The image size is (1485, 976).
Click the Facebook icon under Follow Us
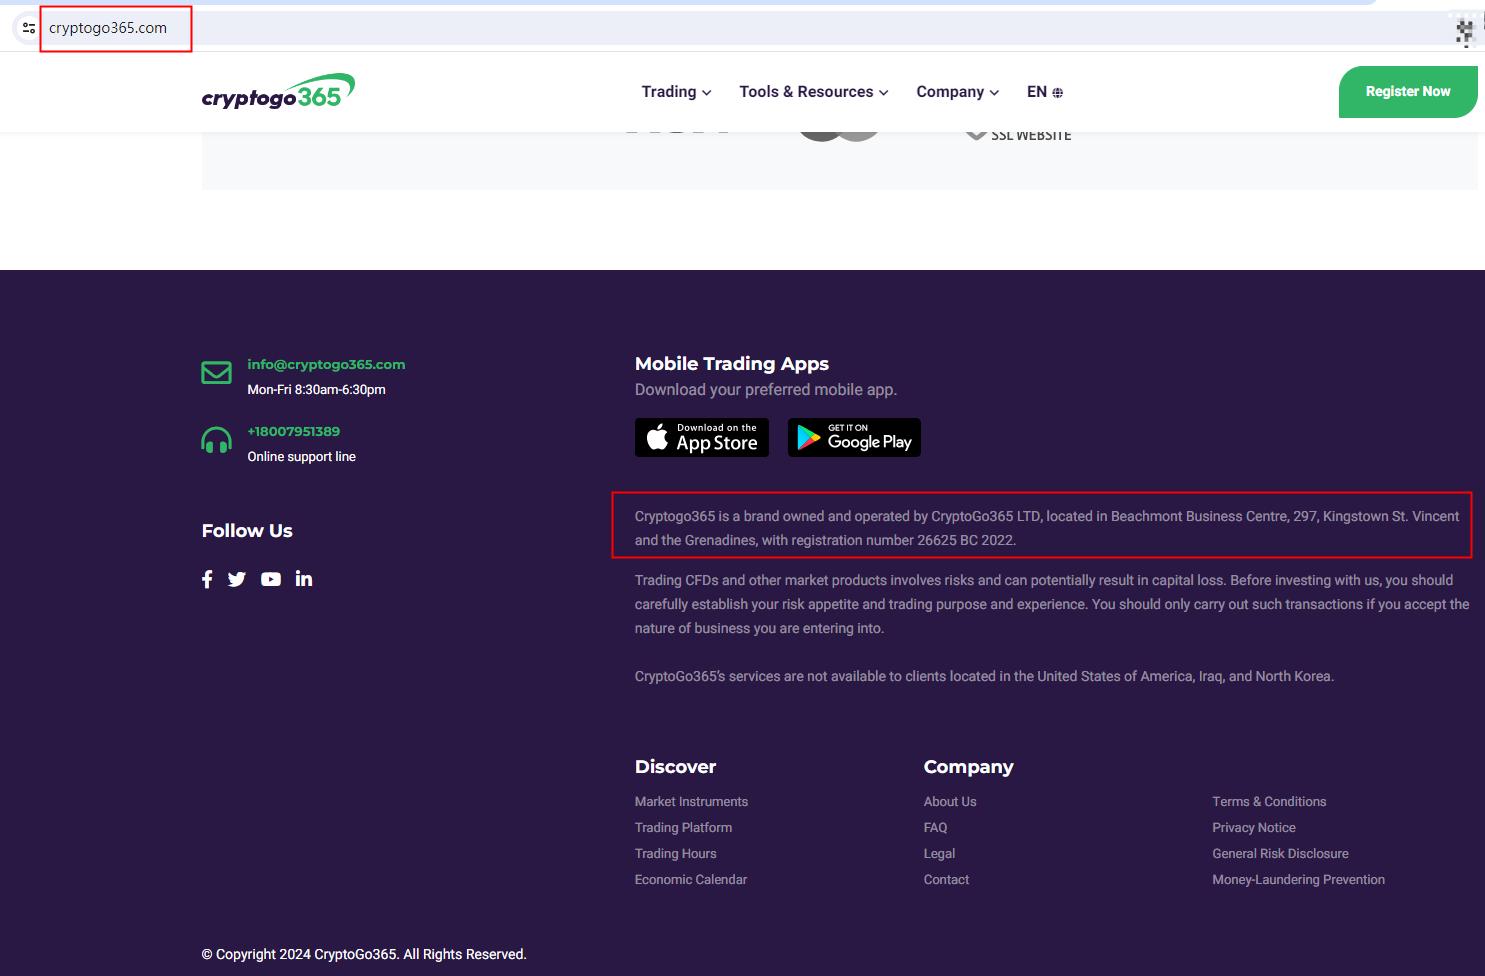click(x=207, y=579)
